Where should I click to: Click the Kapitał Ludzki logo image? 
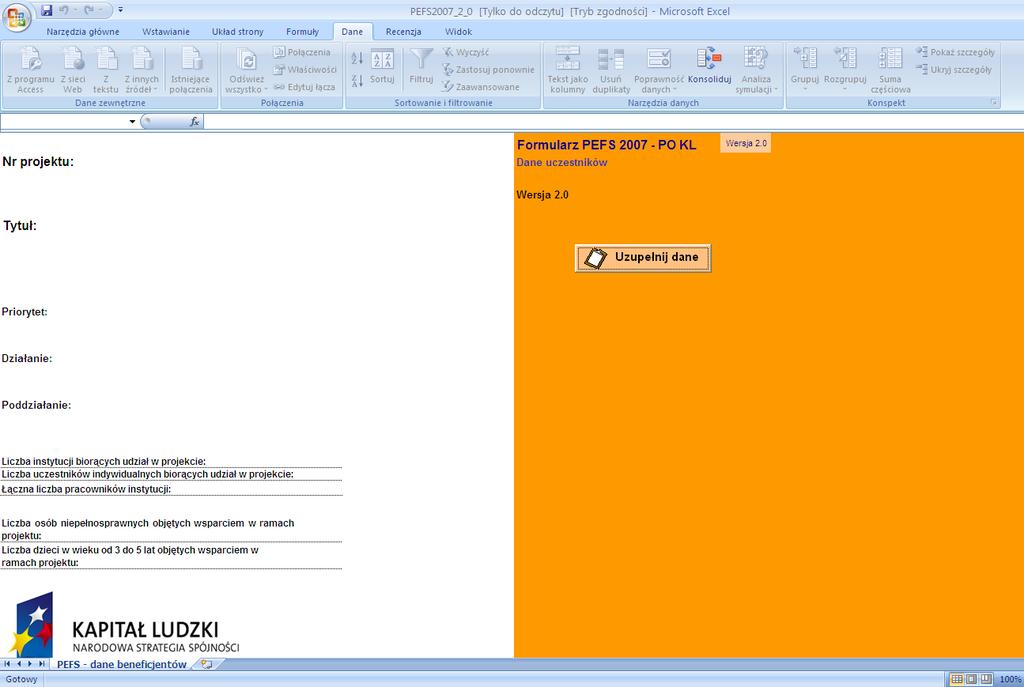124,624
